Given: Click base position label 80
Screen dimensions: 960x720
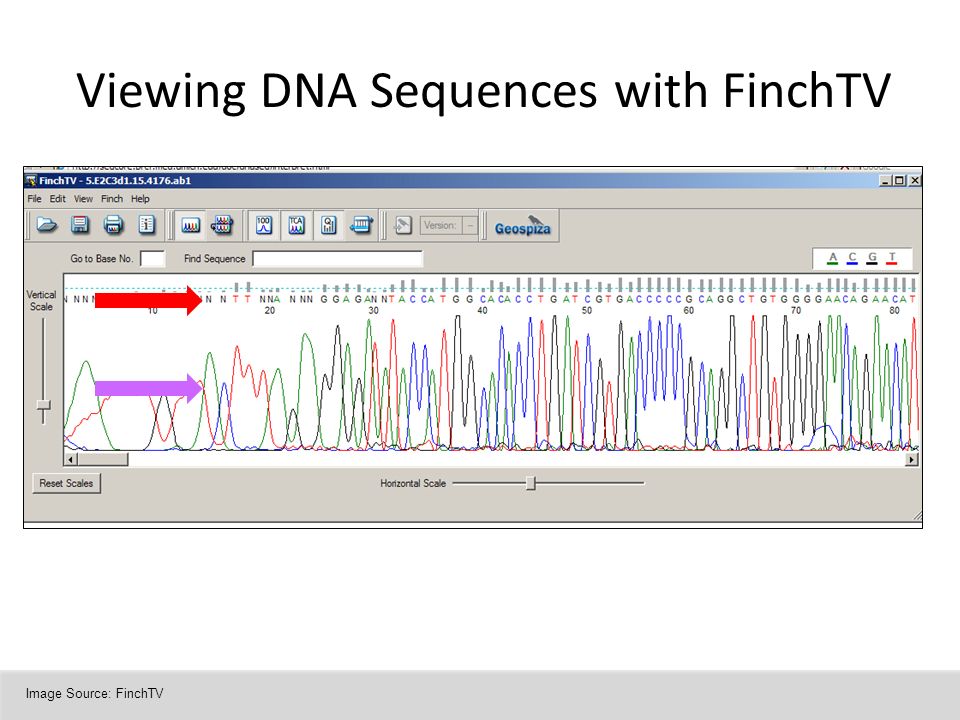Looking at the screenshot, I should (894, 310).
